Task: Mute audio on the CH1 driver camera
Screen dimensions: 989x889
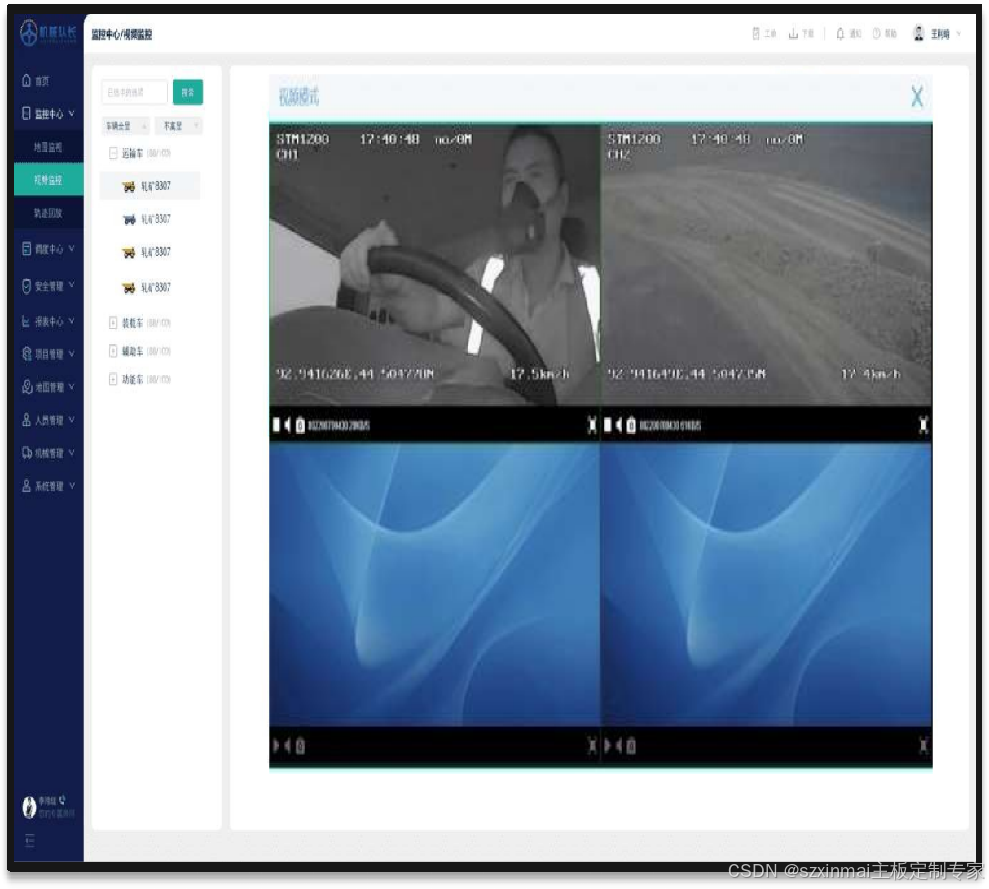Action: 288,426
